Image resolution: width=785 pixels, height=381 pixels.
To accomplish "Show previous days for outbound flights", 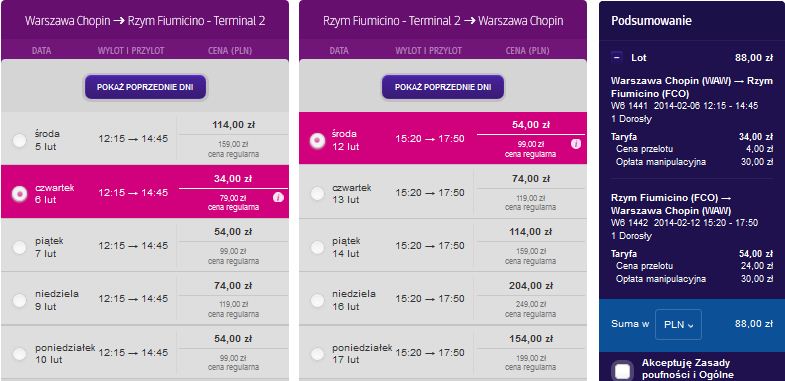I will (x=145, y=87).
